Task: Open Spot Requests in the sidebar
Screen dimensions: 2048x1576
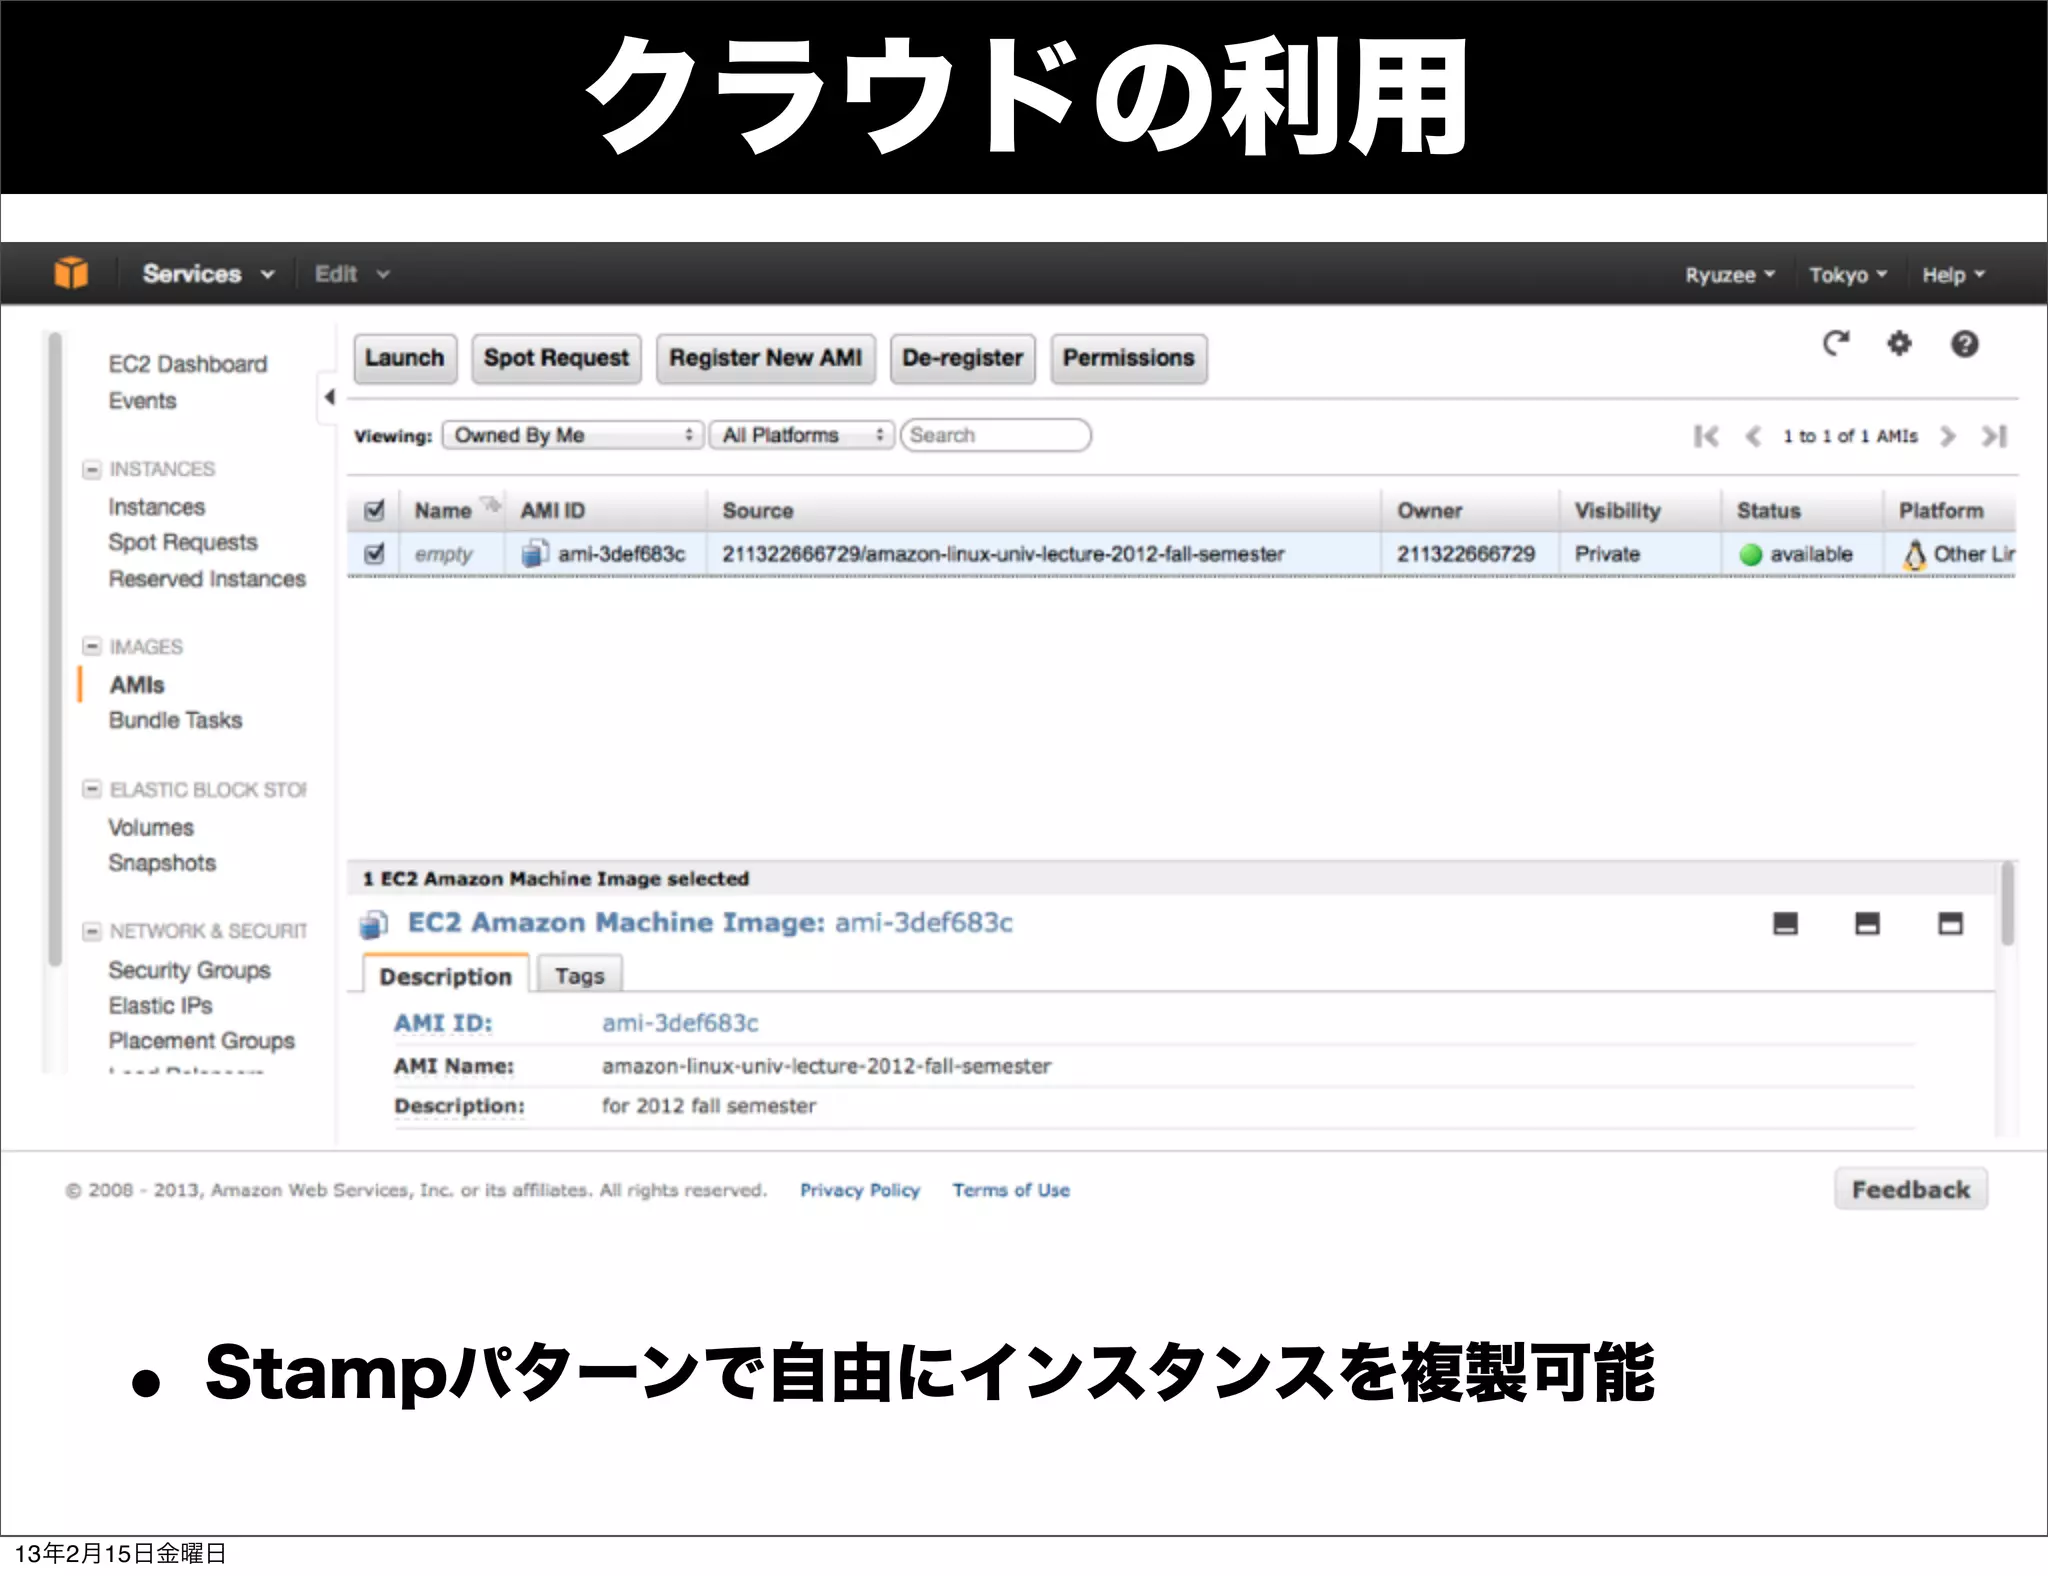Action: pyautogui.click(x=183, y=542)
